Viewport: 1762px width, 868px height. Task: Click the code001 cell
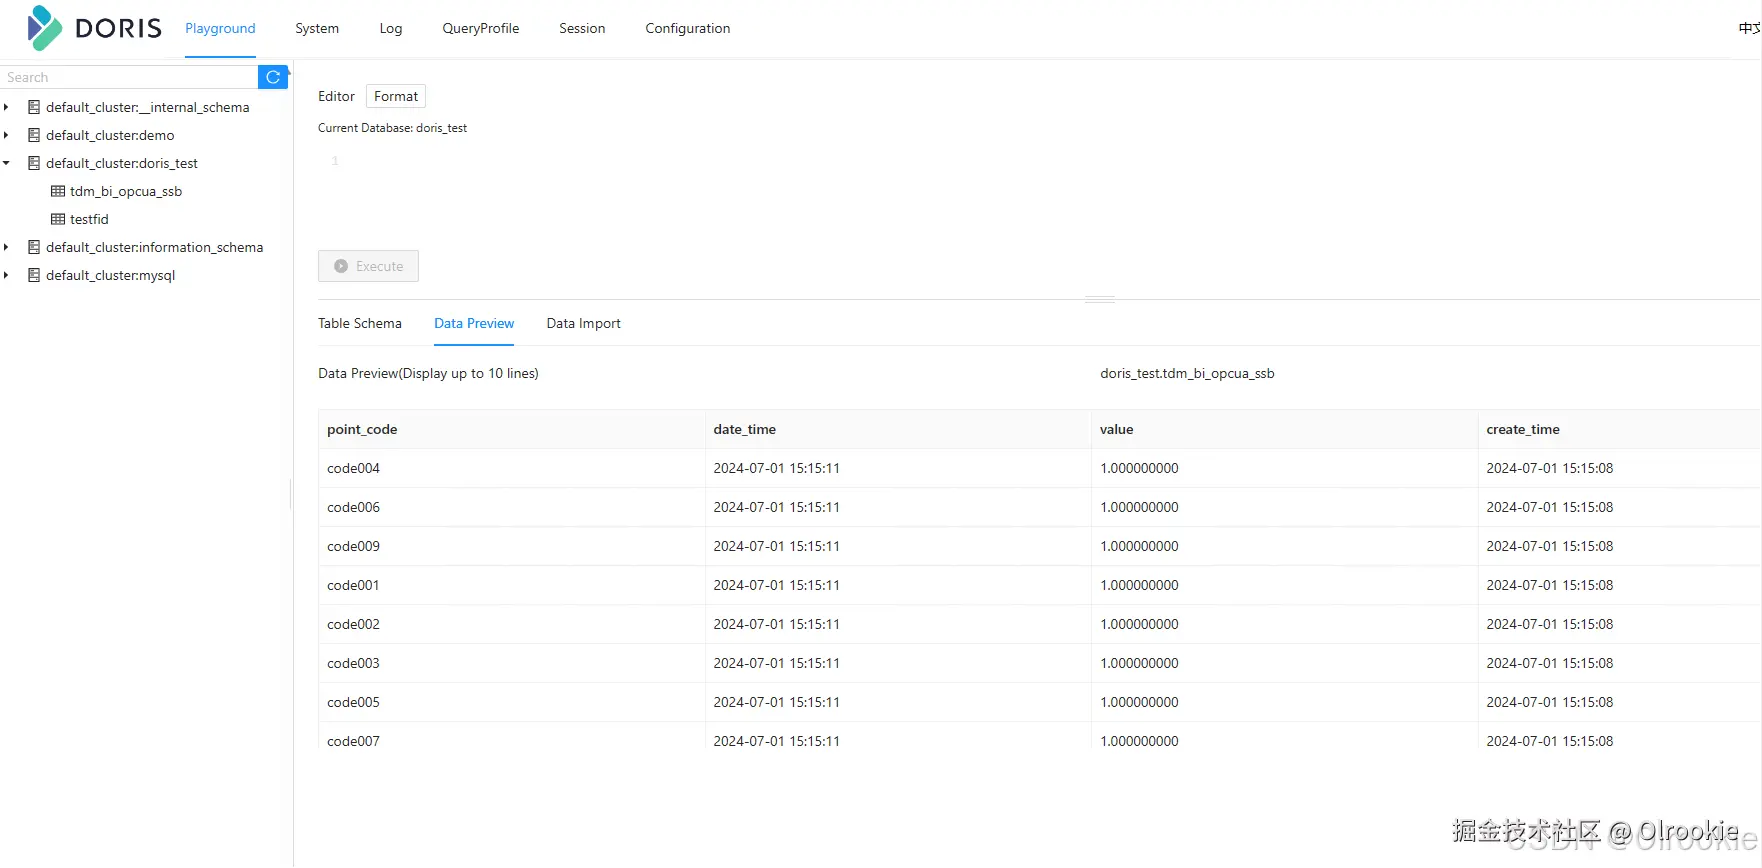click(x=512, y=585)
